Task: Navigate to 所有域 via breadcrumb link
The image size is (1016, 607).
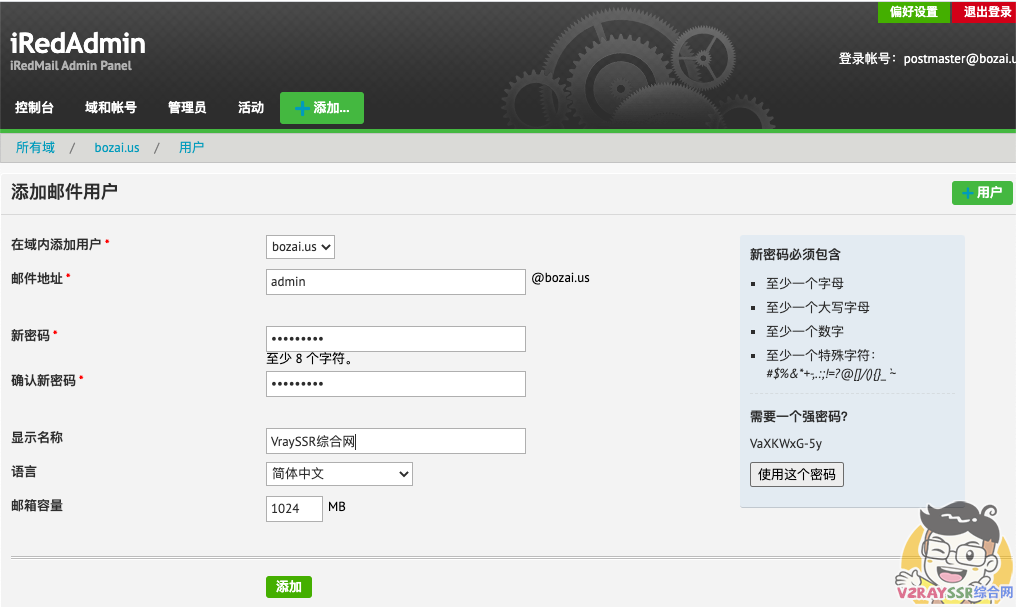Action: (x=35, y=147)
